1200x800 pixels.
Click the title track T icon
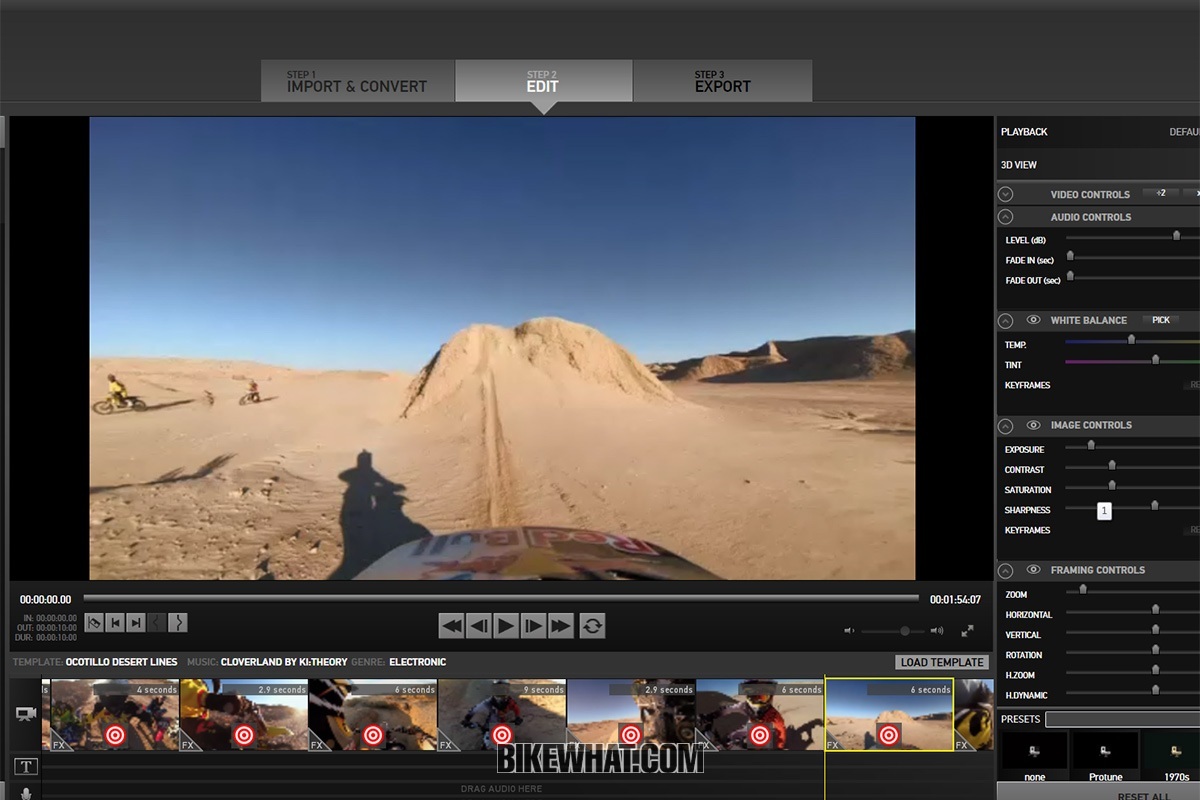[26, 766]
